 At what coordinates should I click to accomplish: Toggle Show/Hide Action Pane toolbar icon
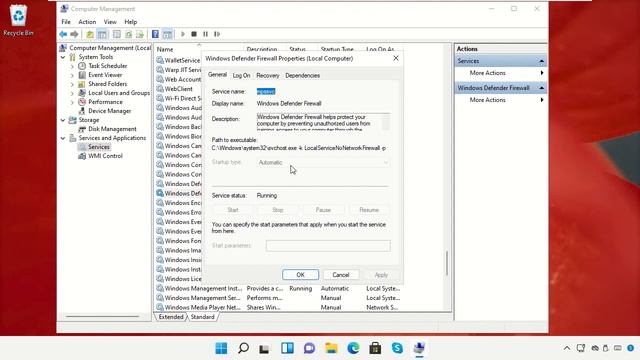167,34
